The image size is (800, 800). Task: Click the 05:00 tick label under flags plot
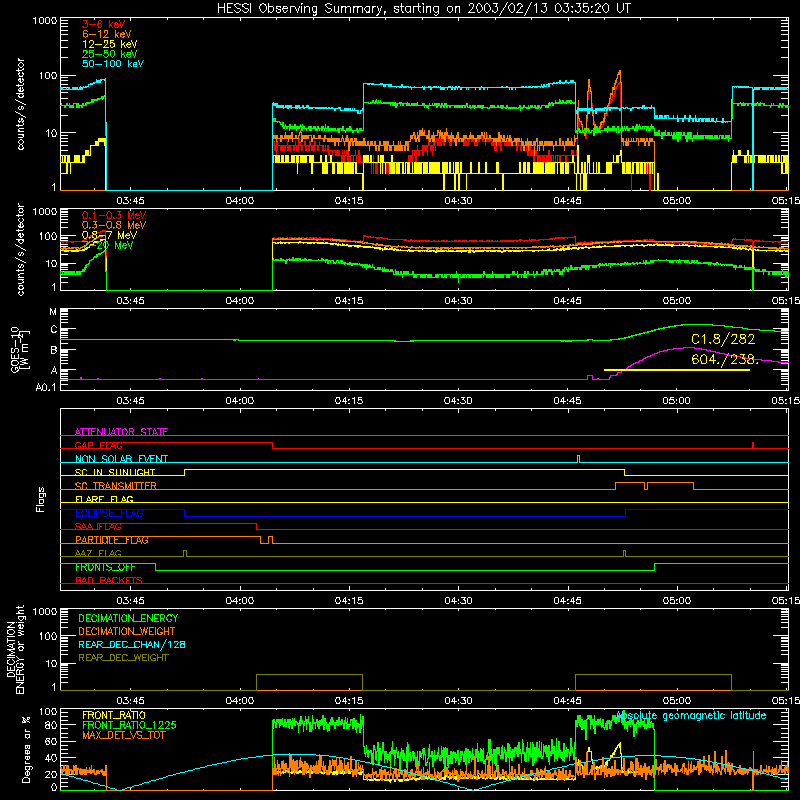(677, 601)
